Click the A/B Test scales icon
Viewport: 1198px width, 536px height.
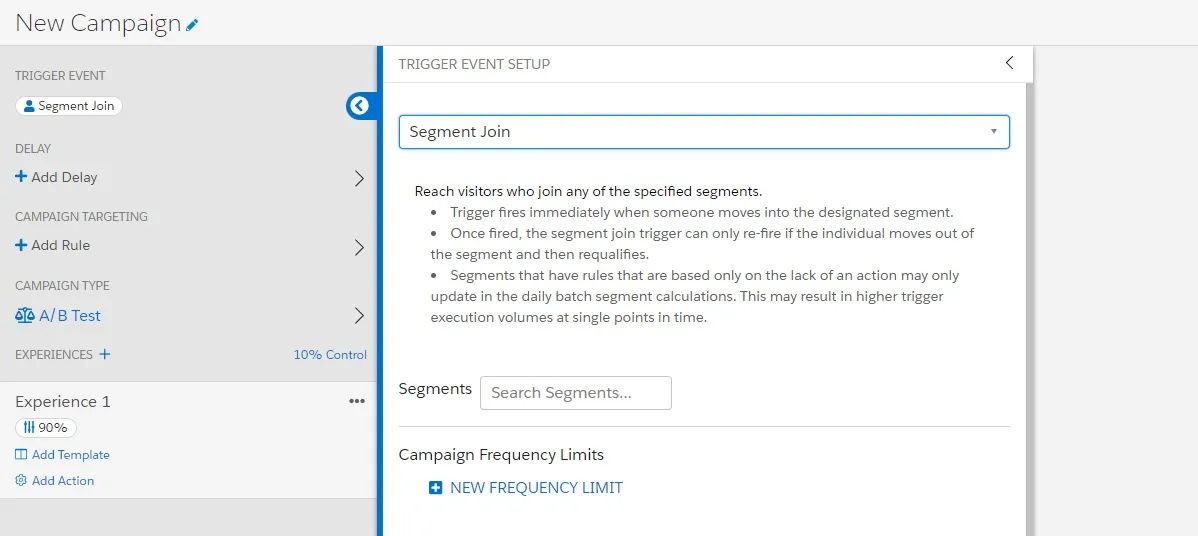click(24, 316)
